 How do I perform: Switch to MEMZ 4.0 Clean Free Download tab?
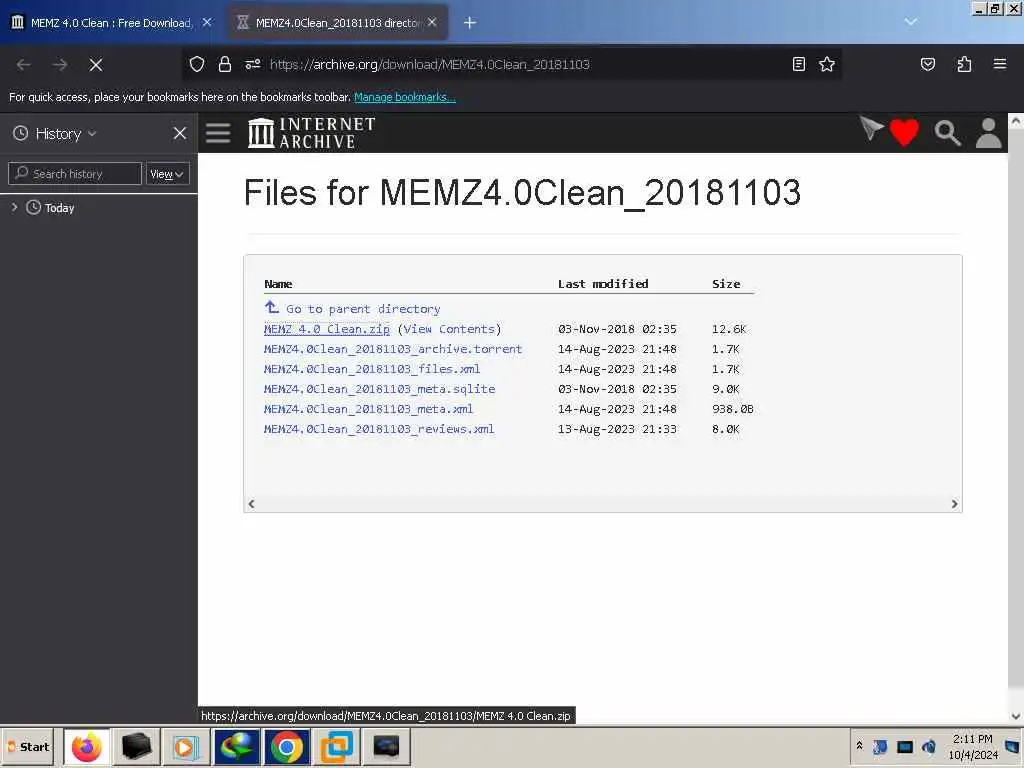click(112, 23)
